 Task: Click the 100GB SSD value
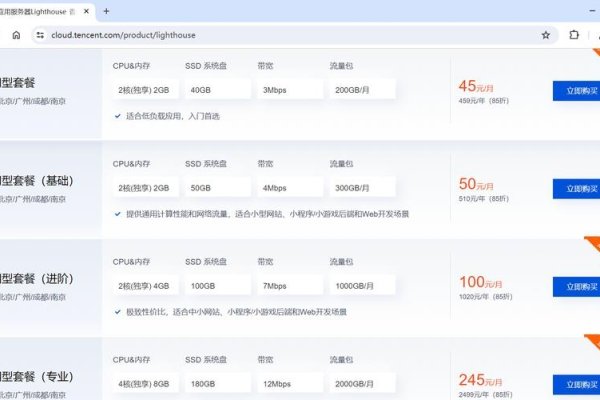218,286
